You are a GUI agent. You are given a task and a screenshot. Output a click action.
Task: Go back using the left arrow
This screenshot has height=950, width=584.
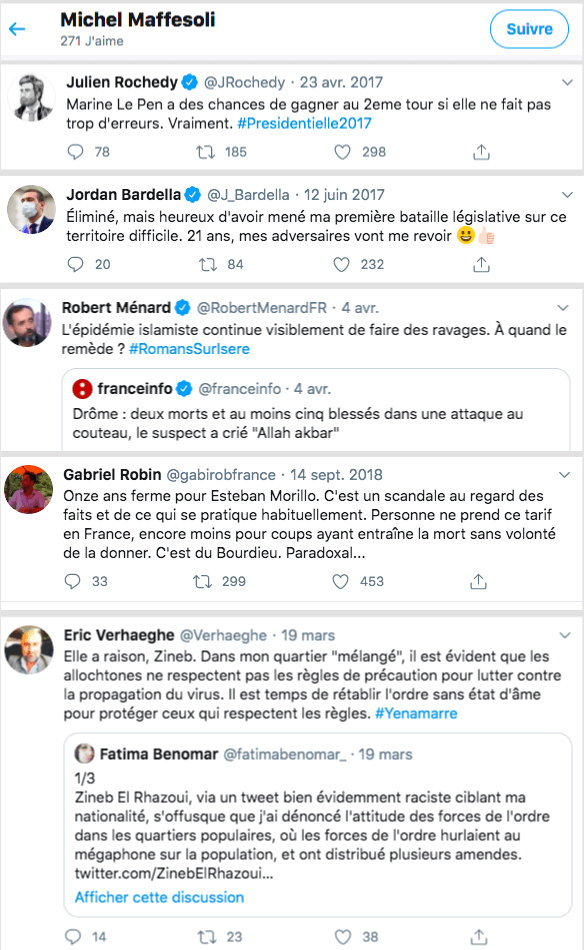click(20, 29)
